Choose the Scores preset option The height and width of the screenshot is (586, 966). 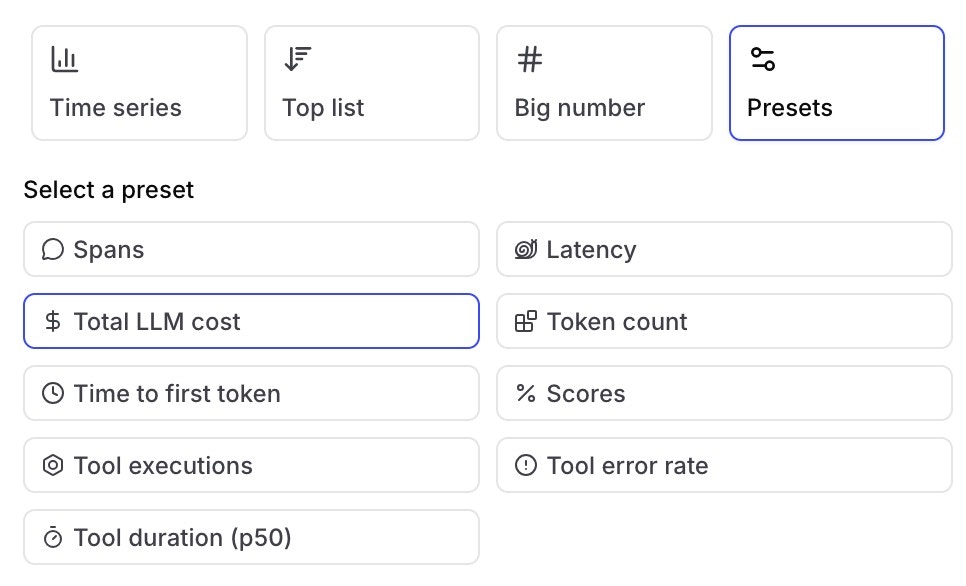coord(724,394)
